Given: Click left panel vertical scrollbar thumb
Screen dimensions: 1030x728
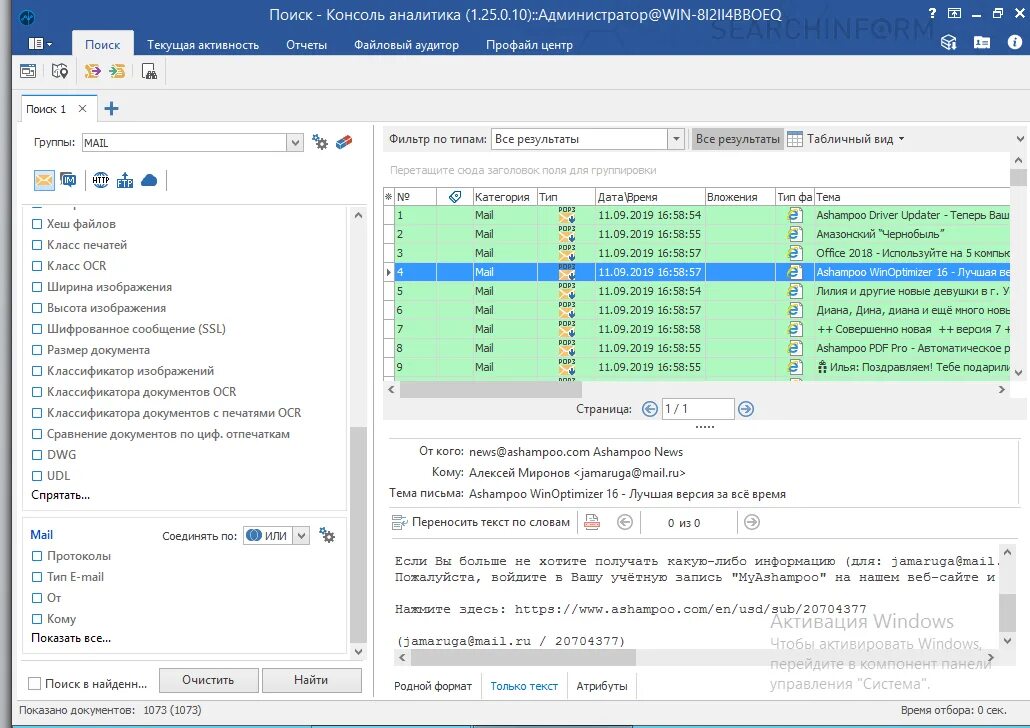Looking at the screenshot, I should (x=358, y=534).
